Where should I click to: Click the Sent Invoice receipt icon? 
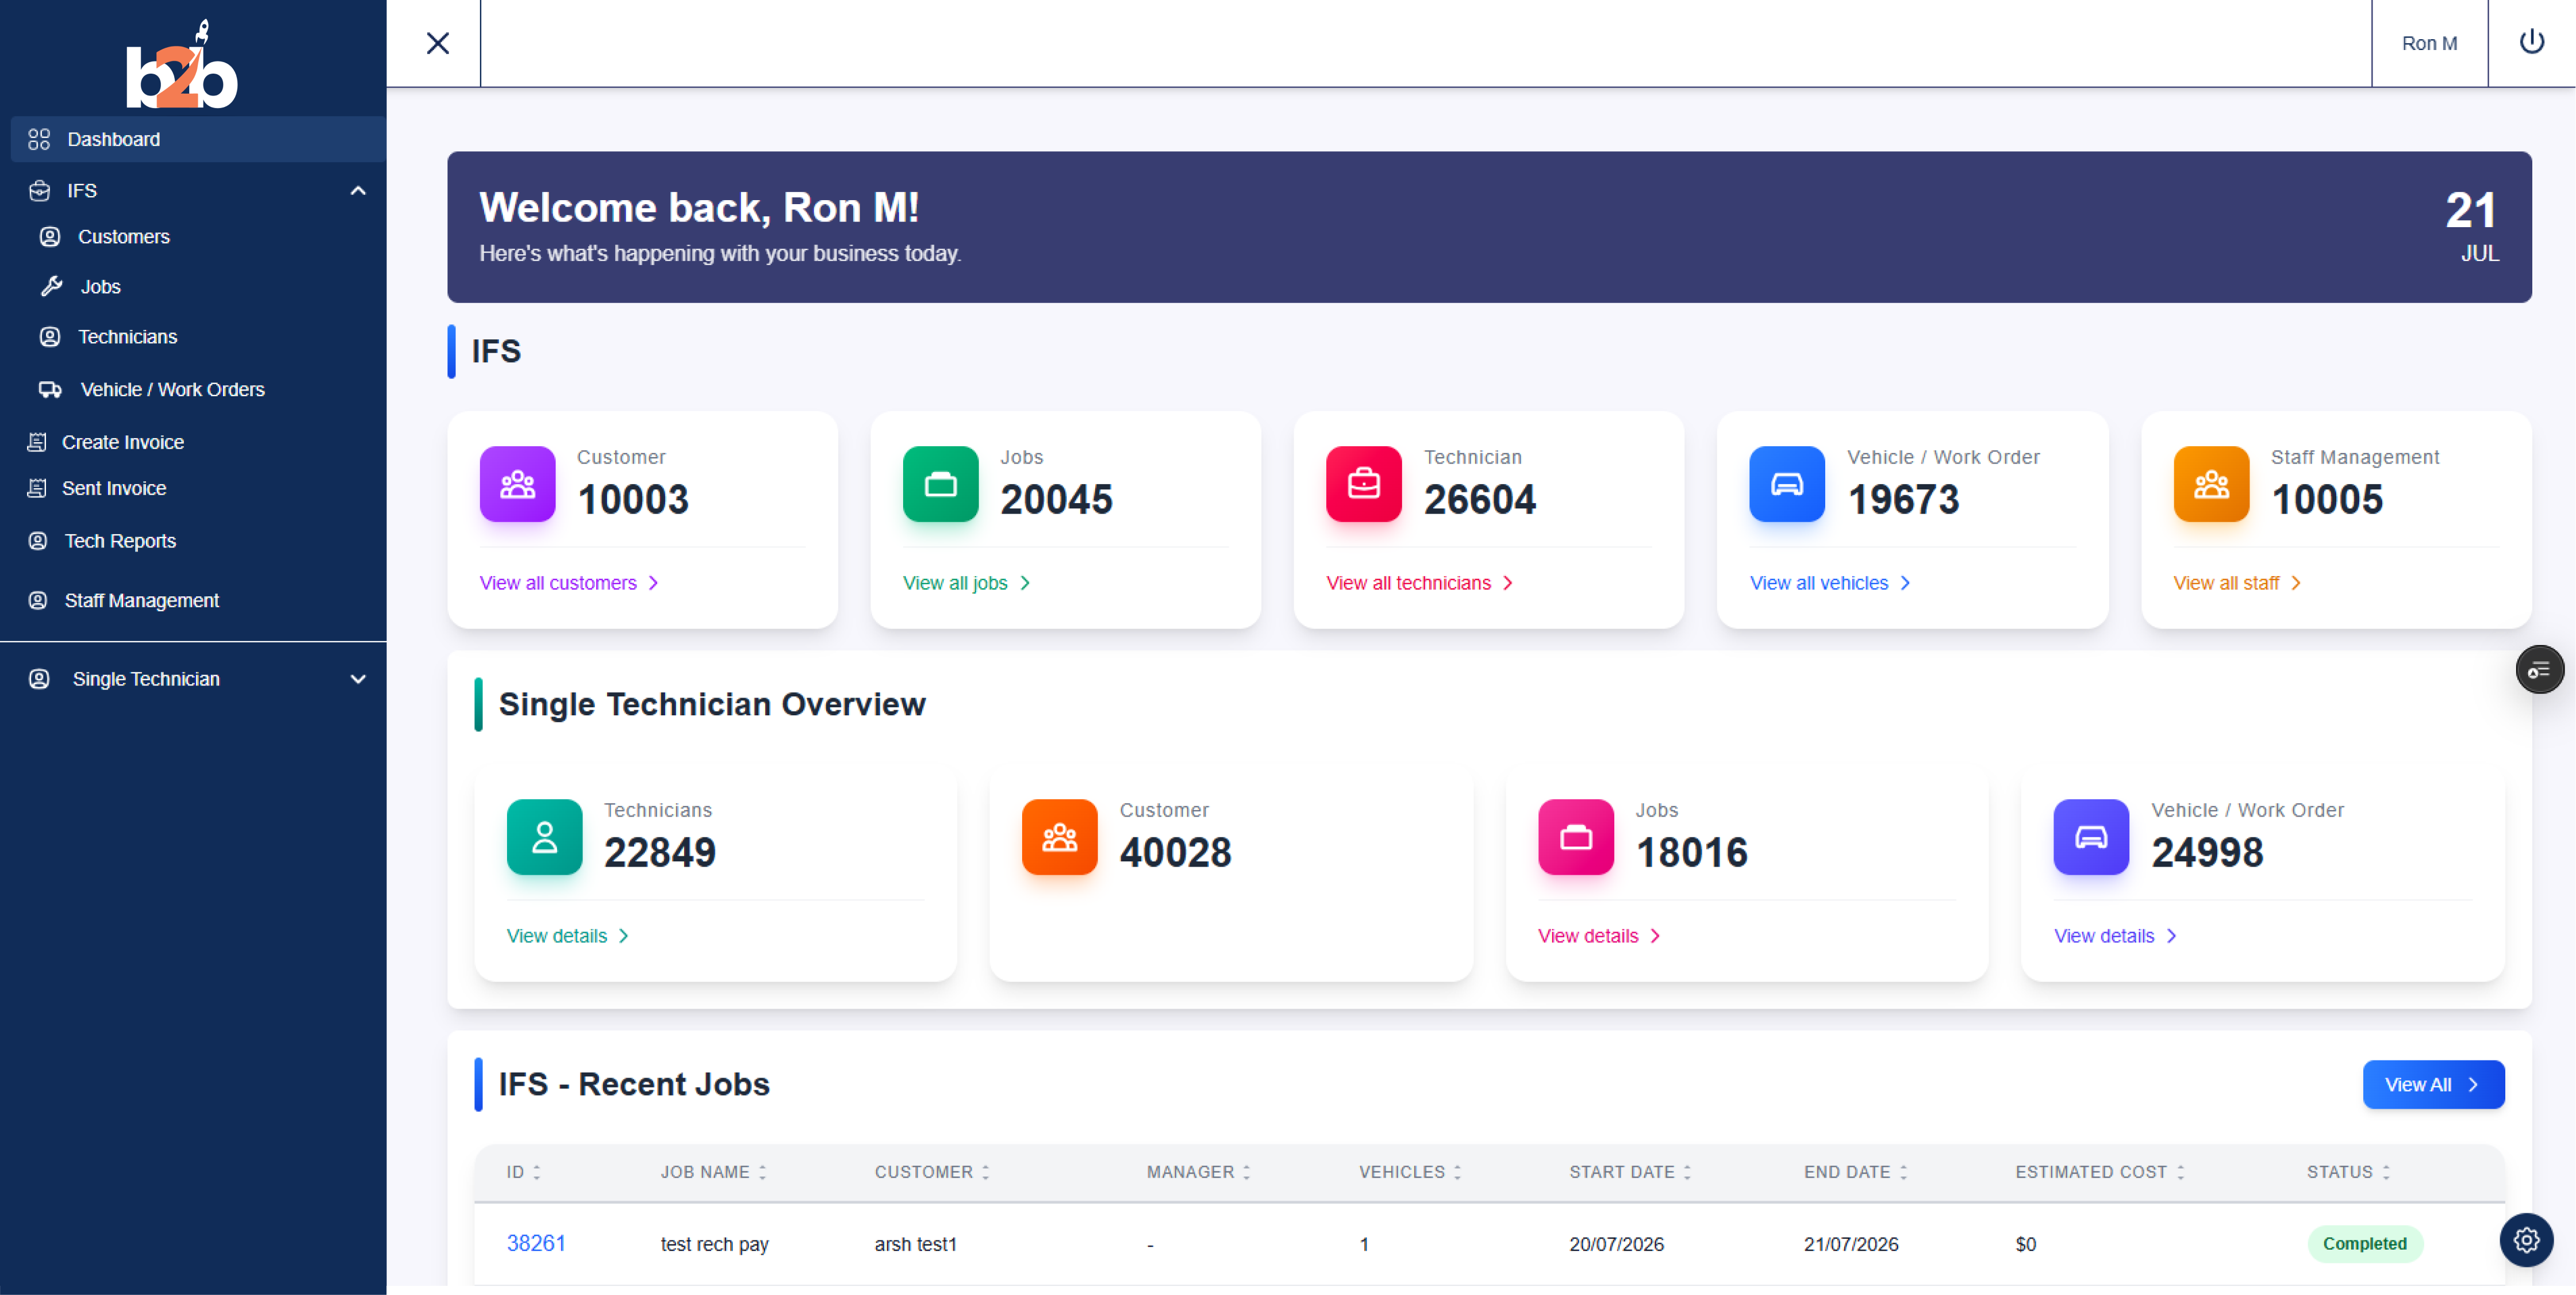coord(37,487)
